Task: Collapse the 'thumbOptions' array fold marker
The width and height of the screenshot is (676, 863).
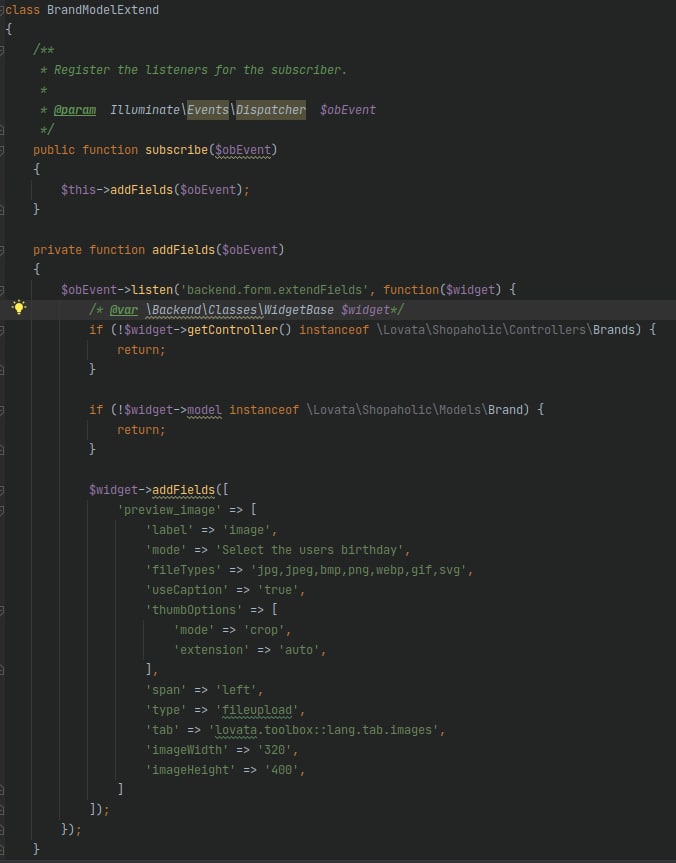Action: 2,610
